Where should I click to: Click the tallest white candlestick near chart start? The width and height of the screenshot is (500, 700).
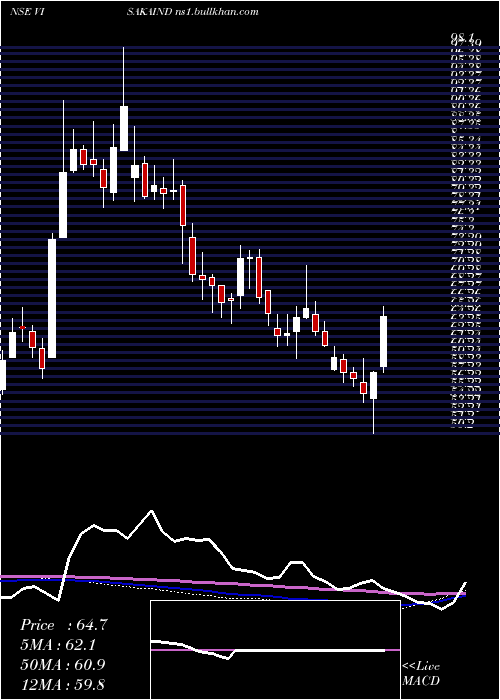pyautogui.click(x=53, y=298)
